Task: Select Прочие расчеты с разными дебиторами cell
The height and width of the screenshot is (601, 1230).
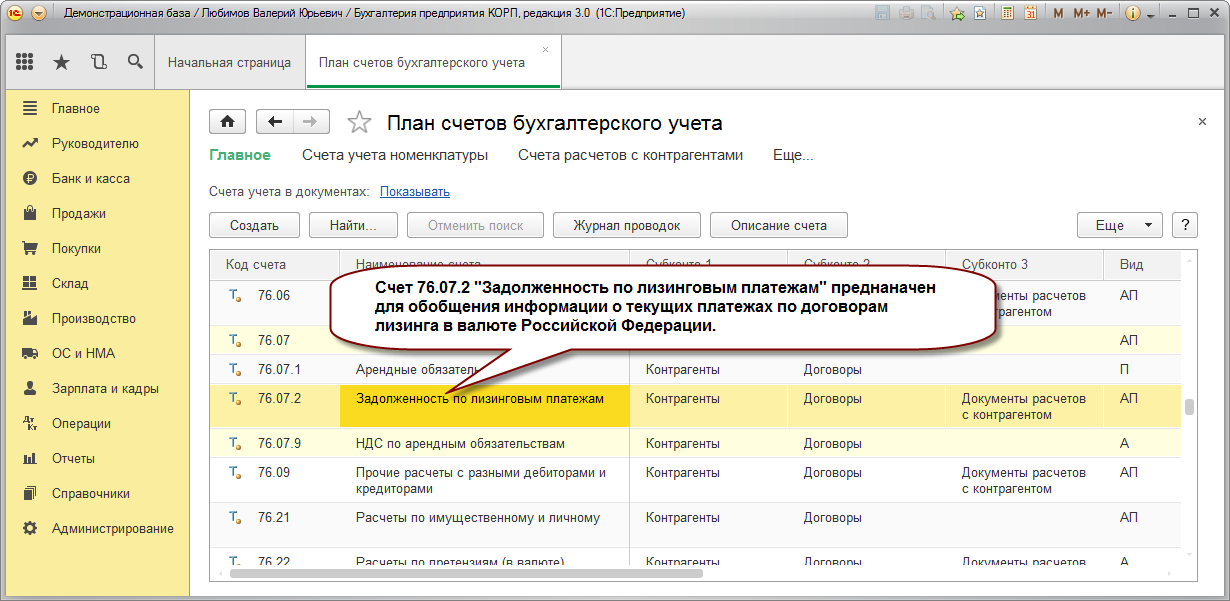Action: tap(485, 481)
